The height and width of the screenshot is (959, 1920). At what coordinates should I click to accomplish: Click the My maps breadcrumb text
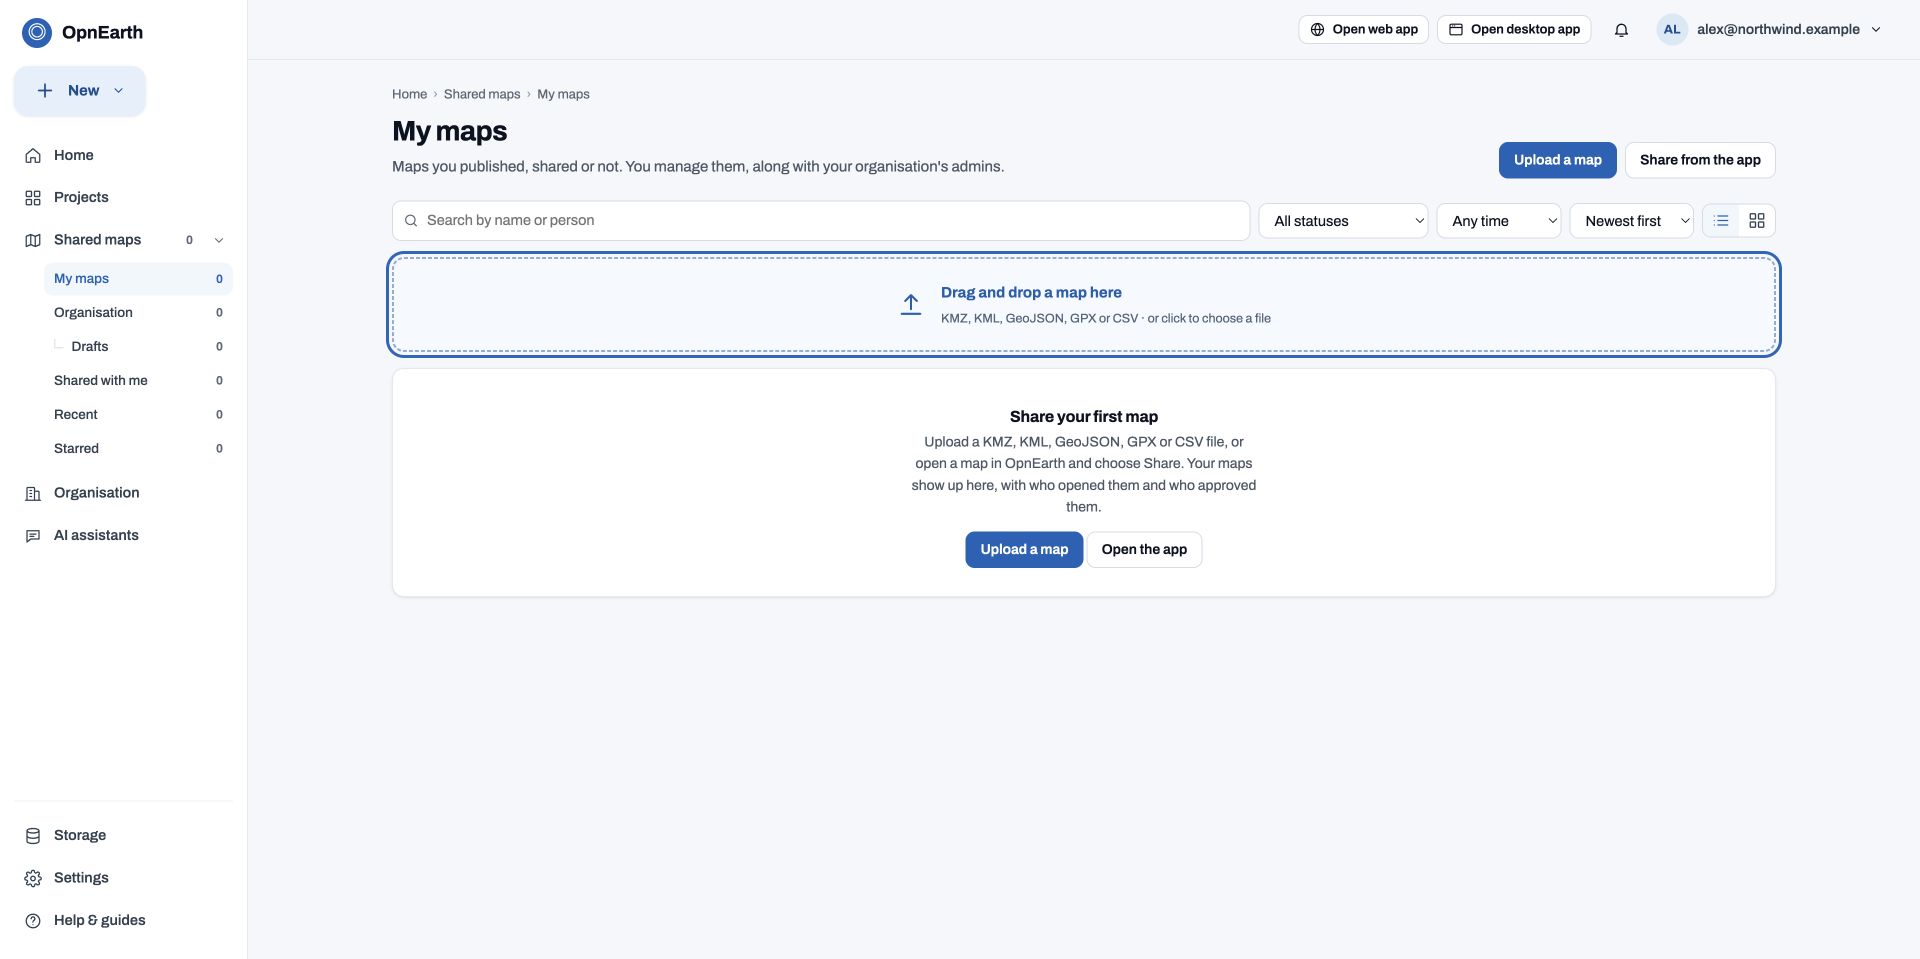(x=563, y=95)
